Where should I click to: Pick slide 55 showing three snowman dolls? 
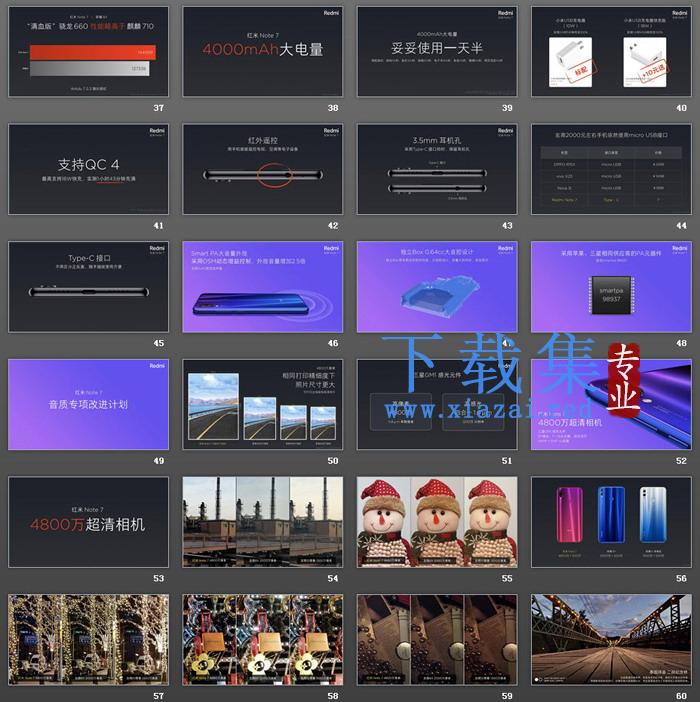click(x=437, y=522)
